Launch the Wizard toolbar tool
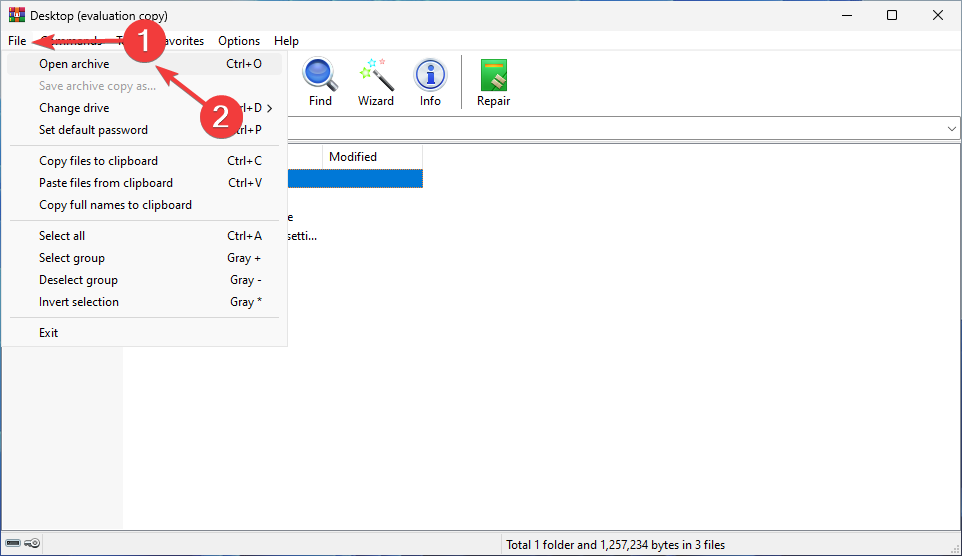Viewport: 962px width, 556px height. 375,82
